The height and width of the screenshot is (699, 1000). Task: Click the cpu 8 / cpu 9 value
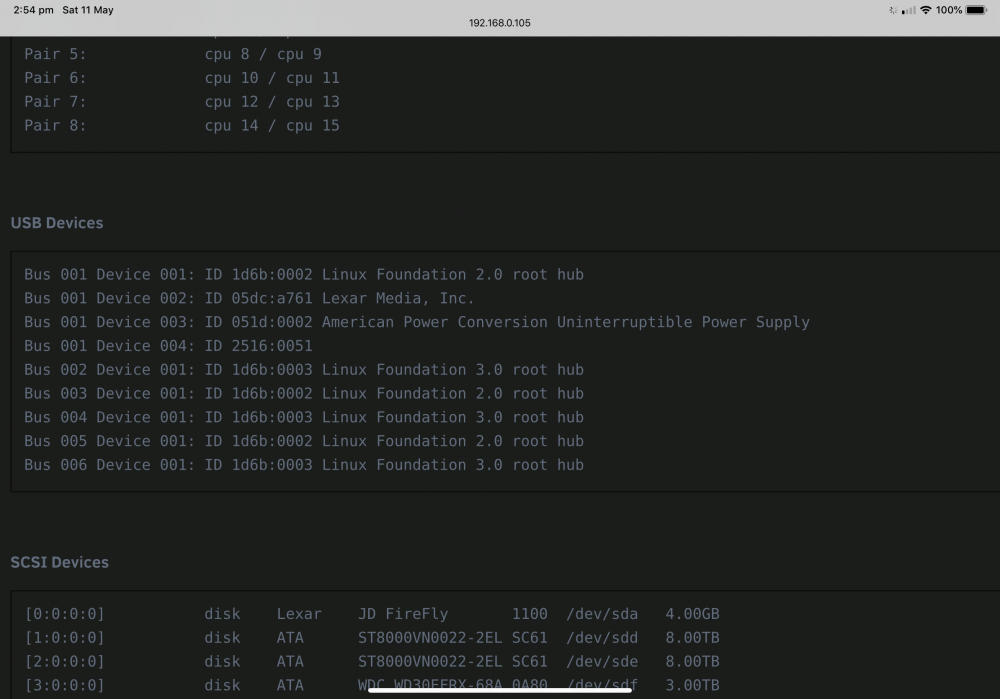click(263, 54)
